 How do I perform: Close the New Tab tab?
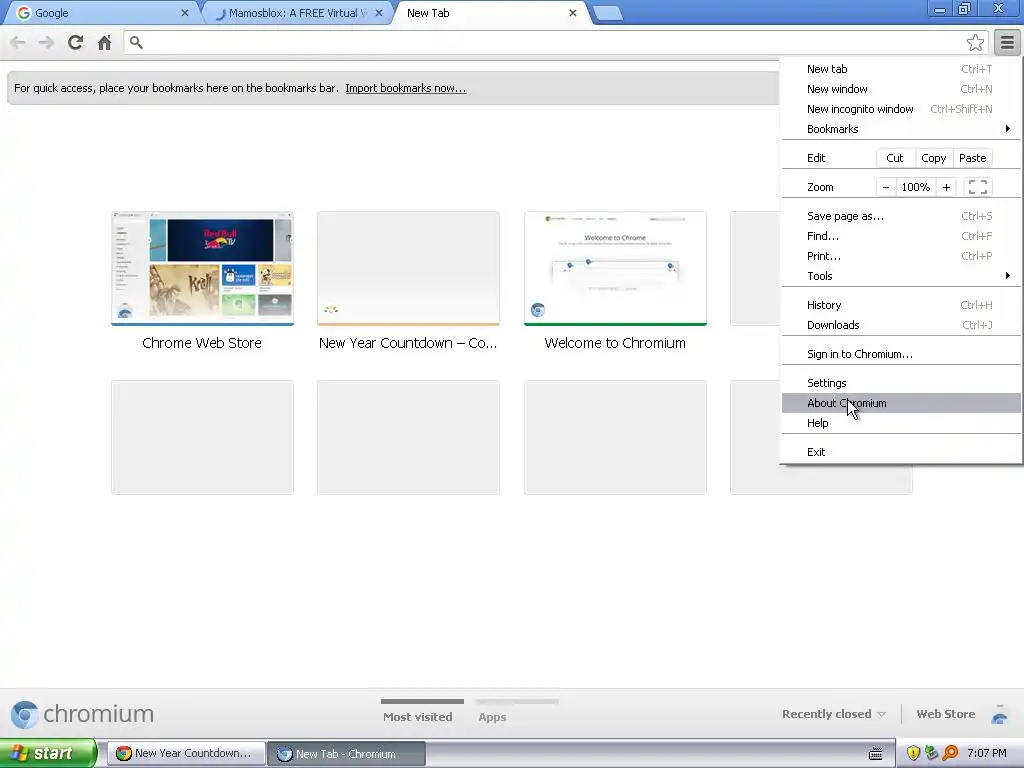pyautogui.click(x=573, y=13)
